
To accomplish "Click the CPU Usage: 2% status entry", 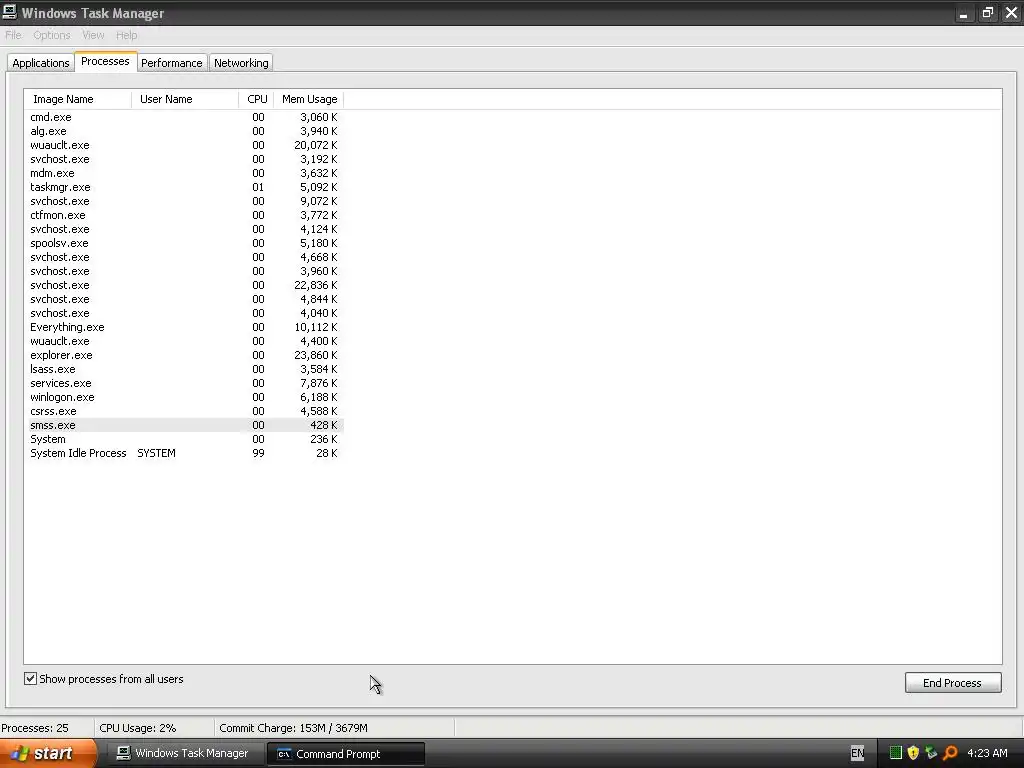I will pos(138,728).
